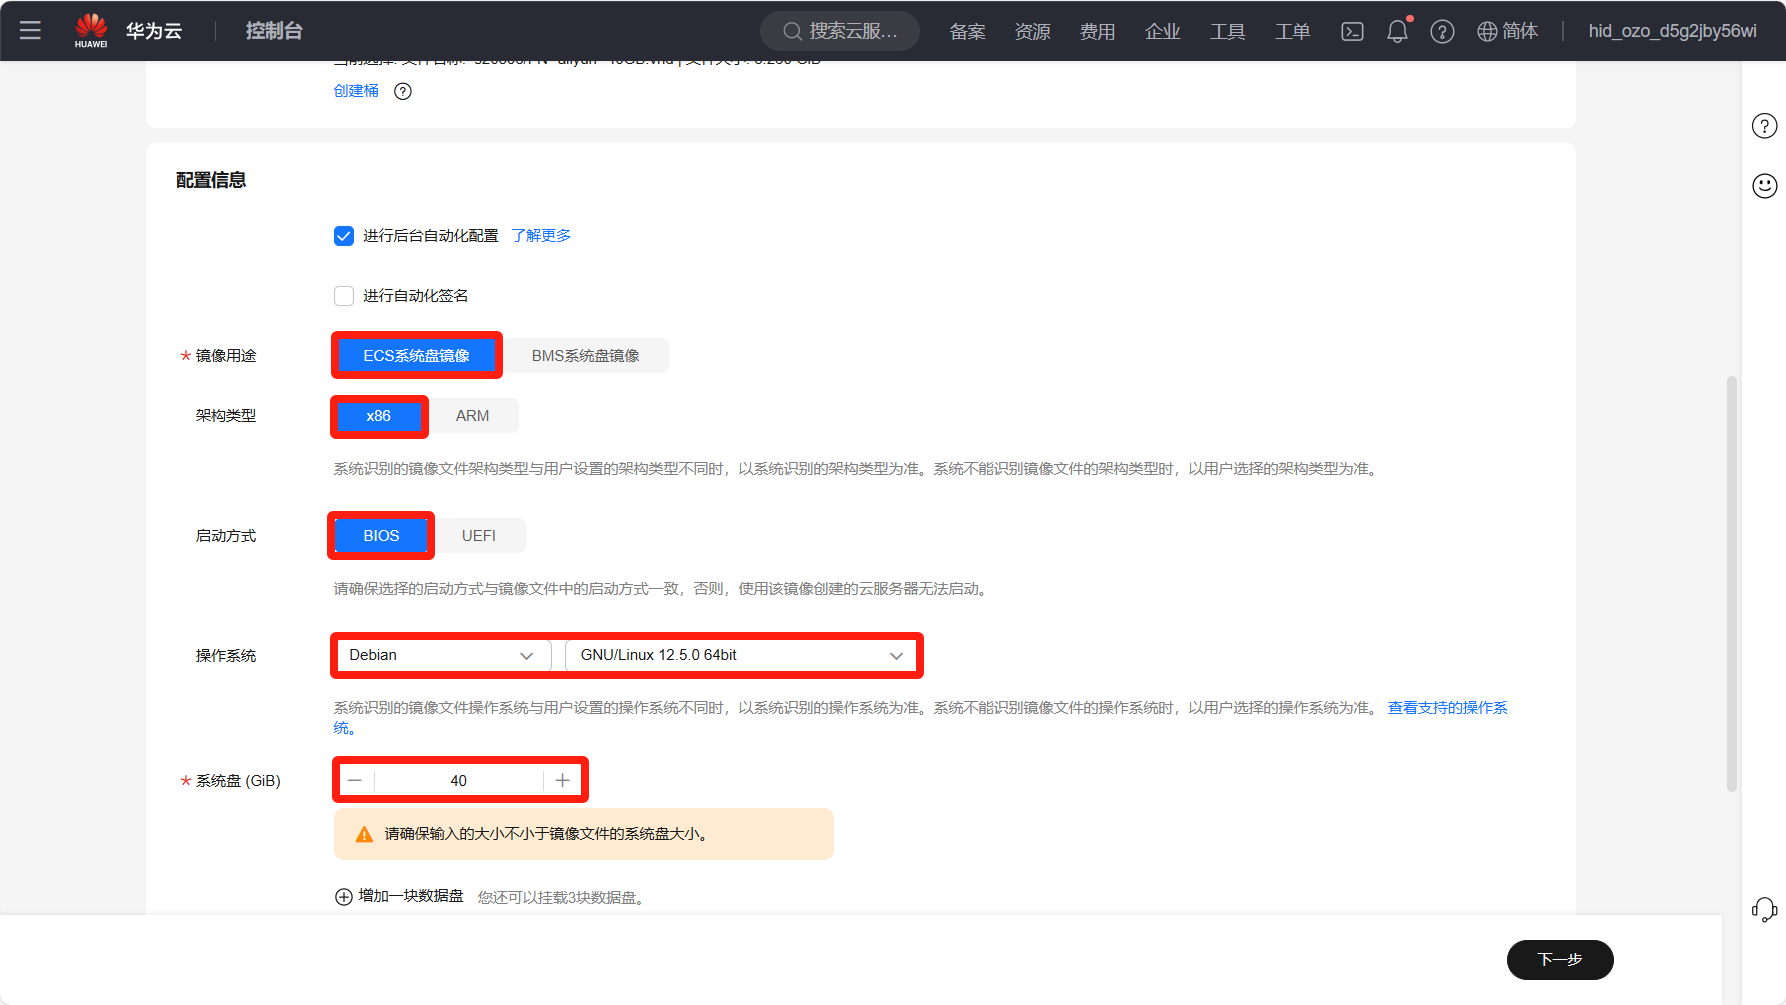This screenshot has height=1005, width=1786.
Task: Click the 了解更多 link
Action: point(541,236)
